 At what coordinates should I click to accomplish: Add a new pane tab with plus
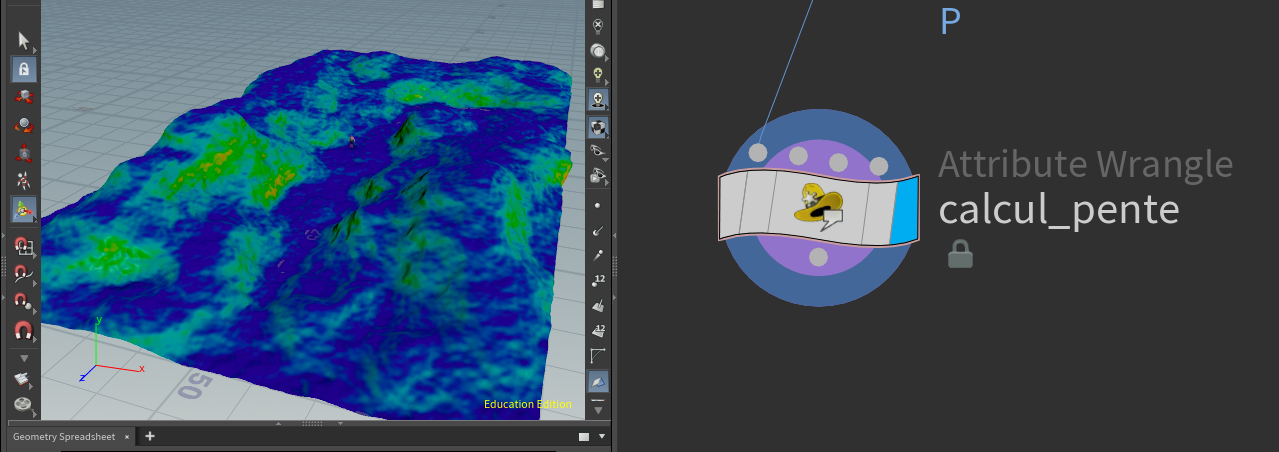(150, 437)
